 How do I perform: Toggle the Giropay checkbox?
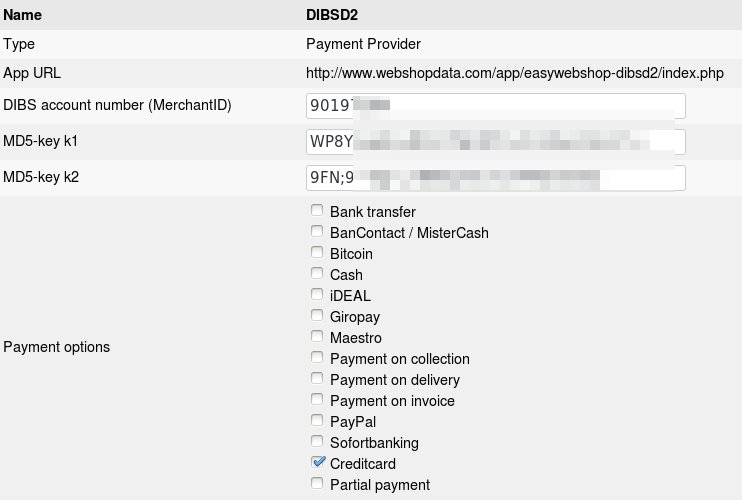[317, 316]
